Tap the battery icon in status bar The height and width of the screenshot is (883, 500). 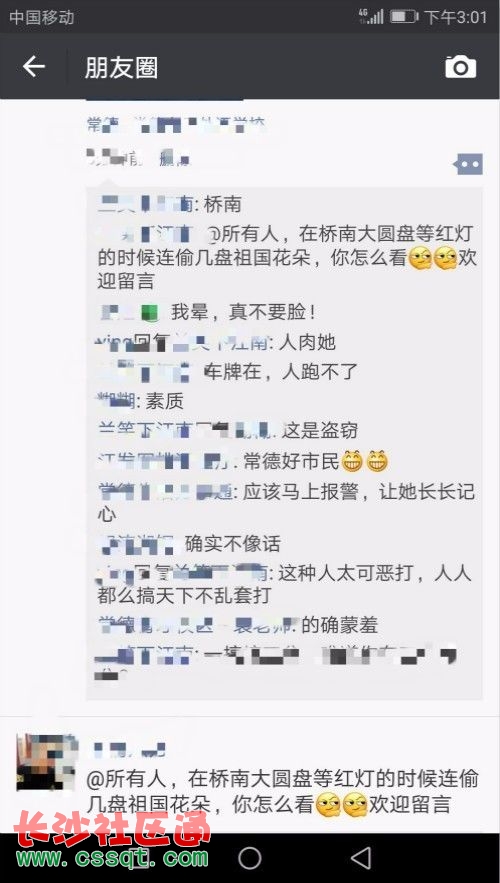point(403,16)
